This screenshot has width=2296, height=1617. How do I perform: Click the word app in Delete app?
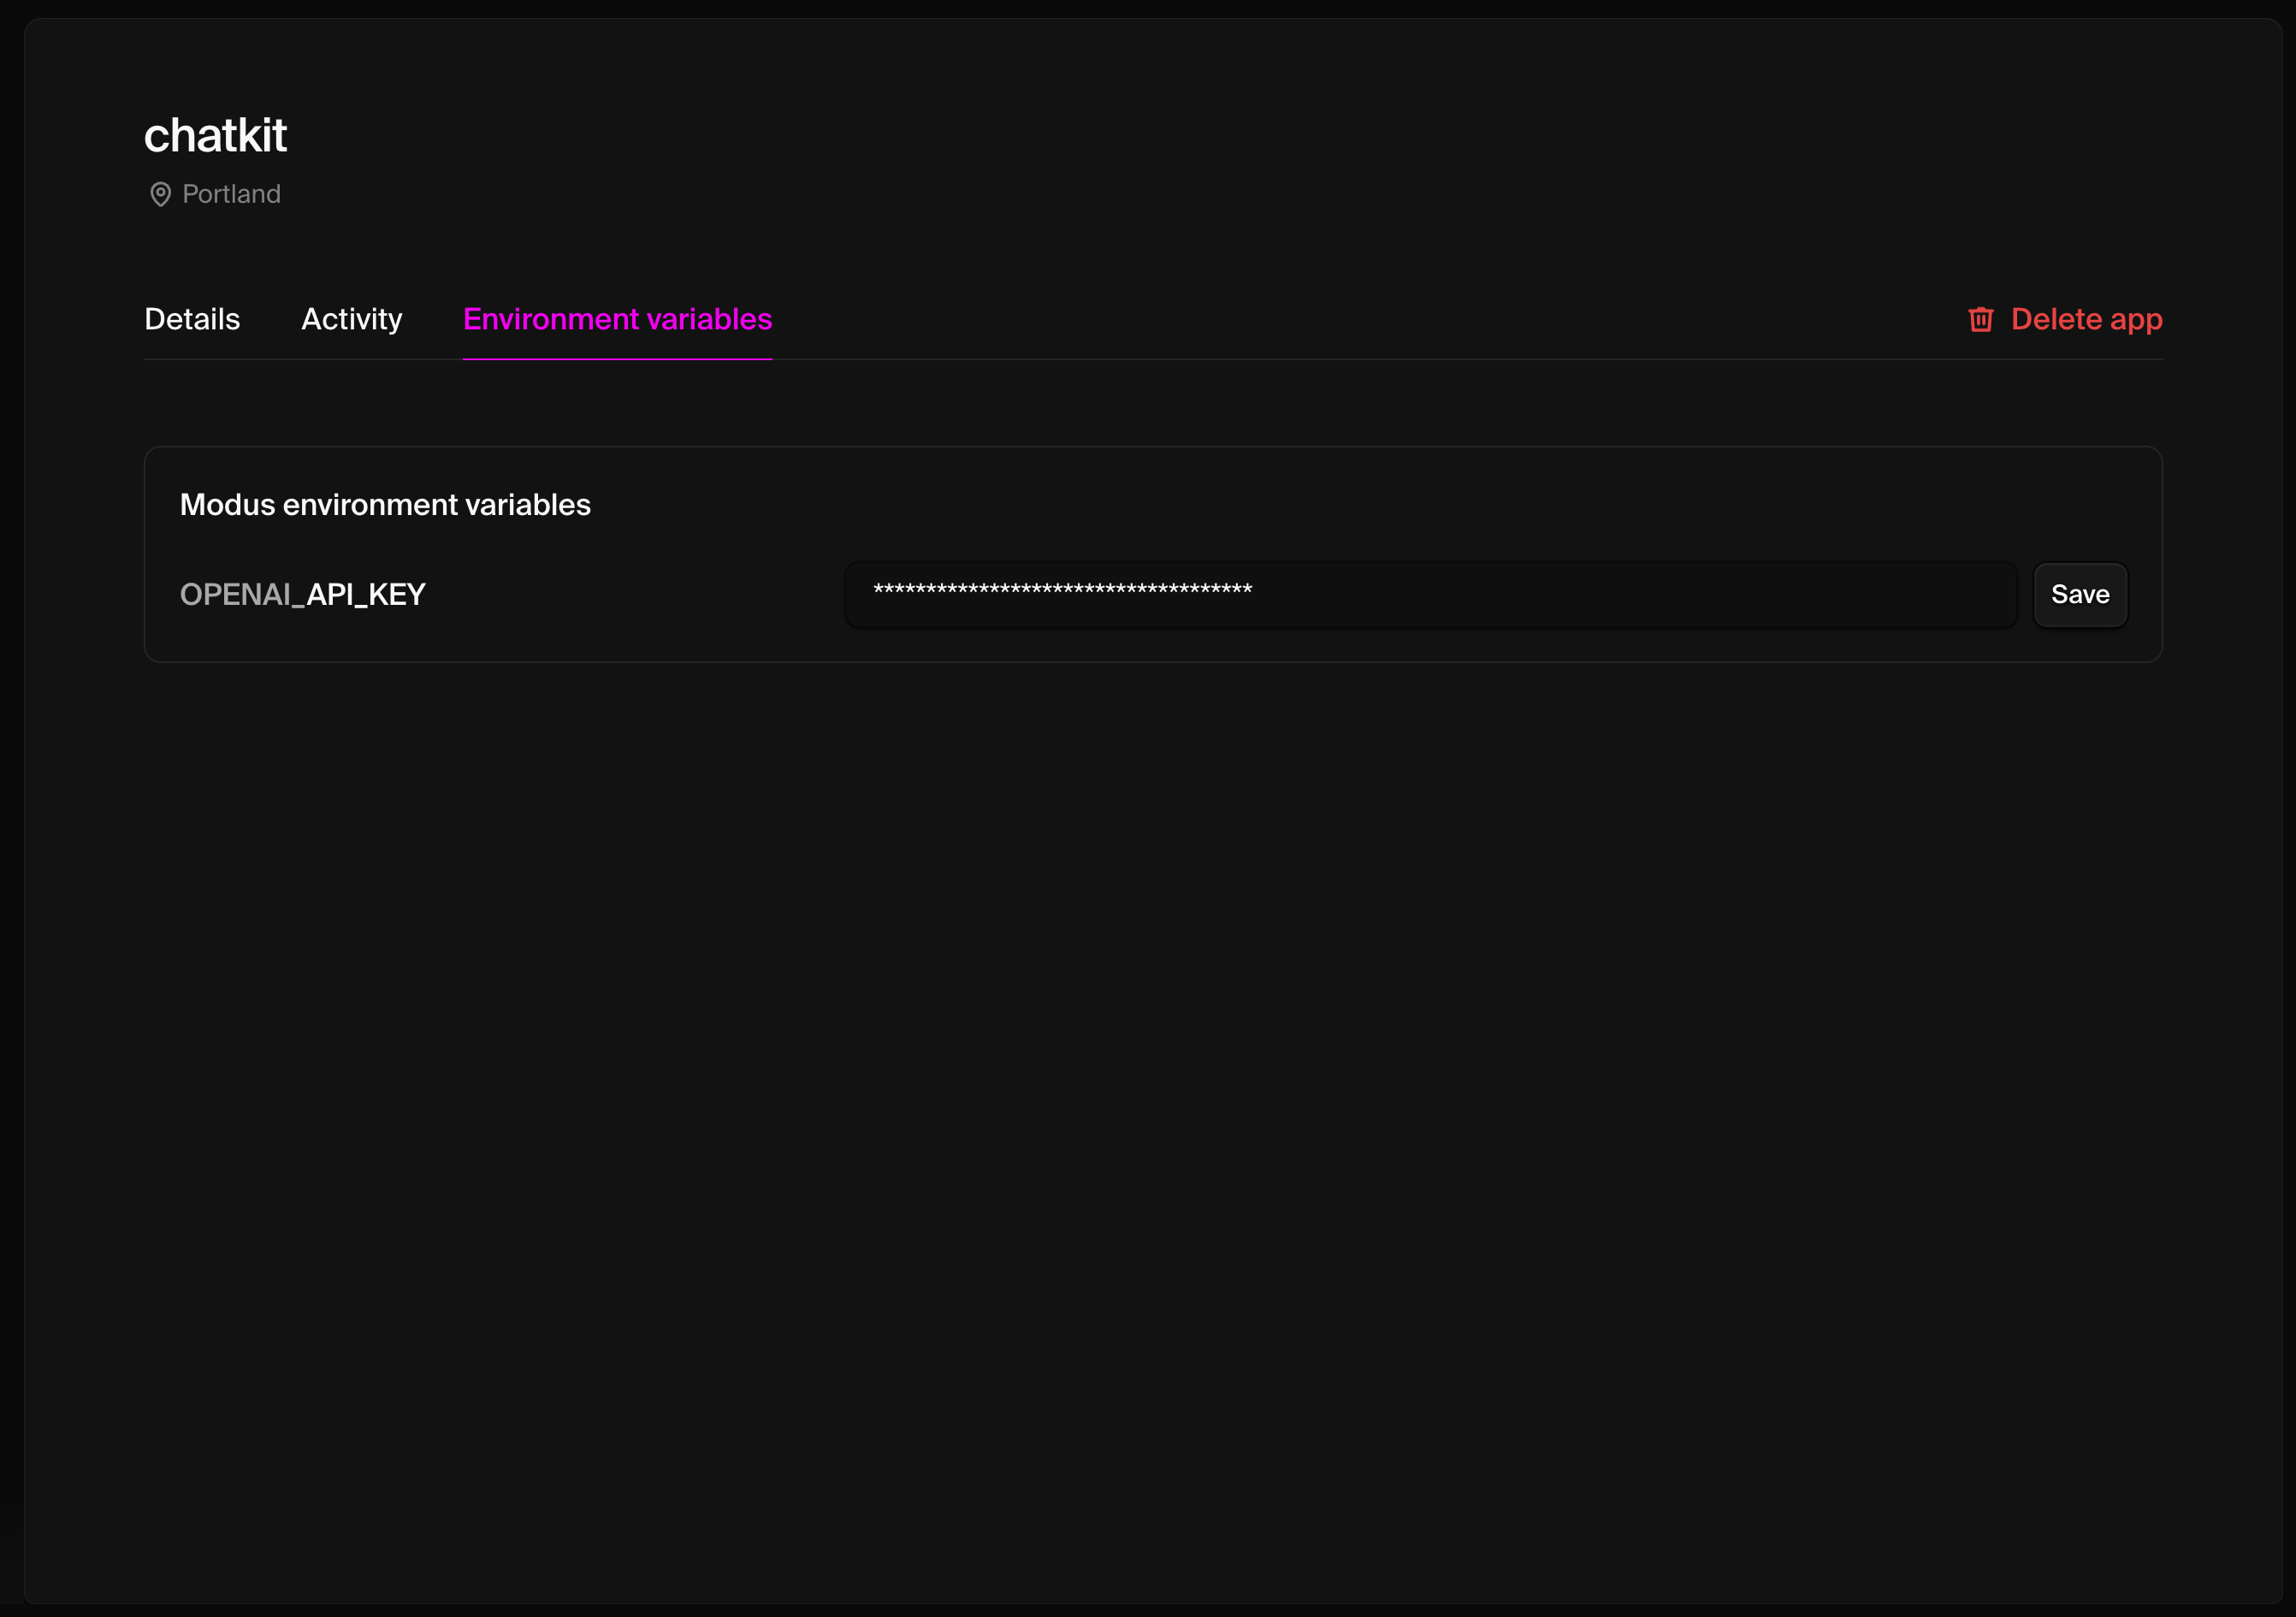click(x=2136, y=321)
